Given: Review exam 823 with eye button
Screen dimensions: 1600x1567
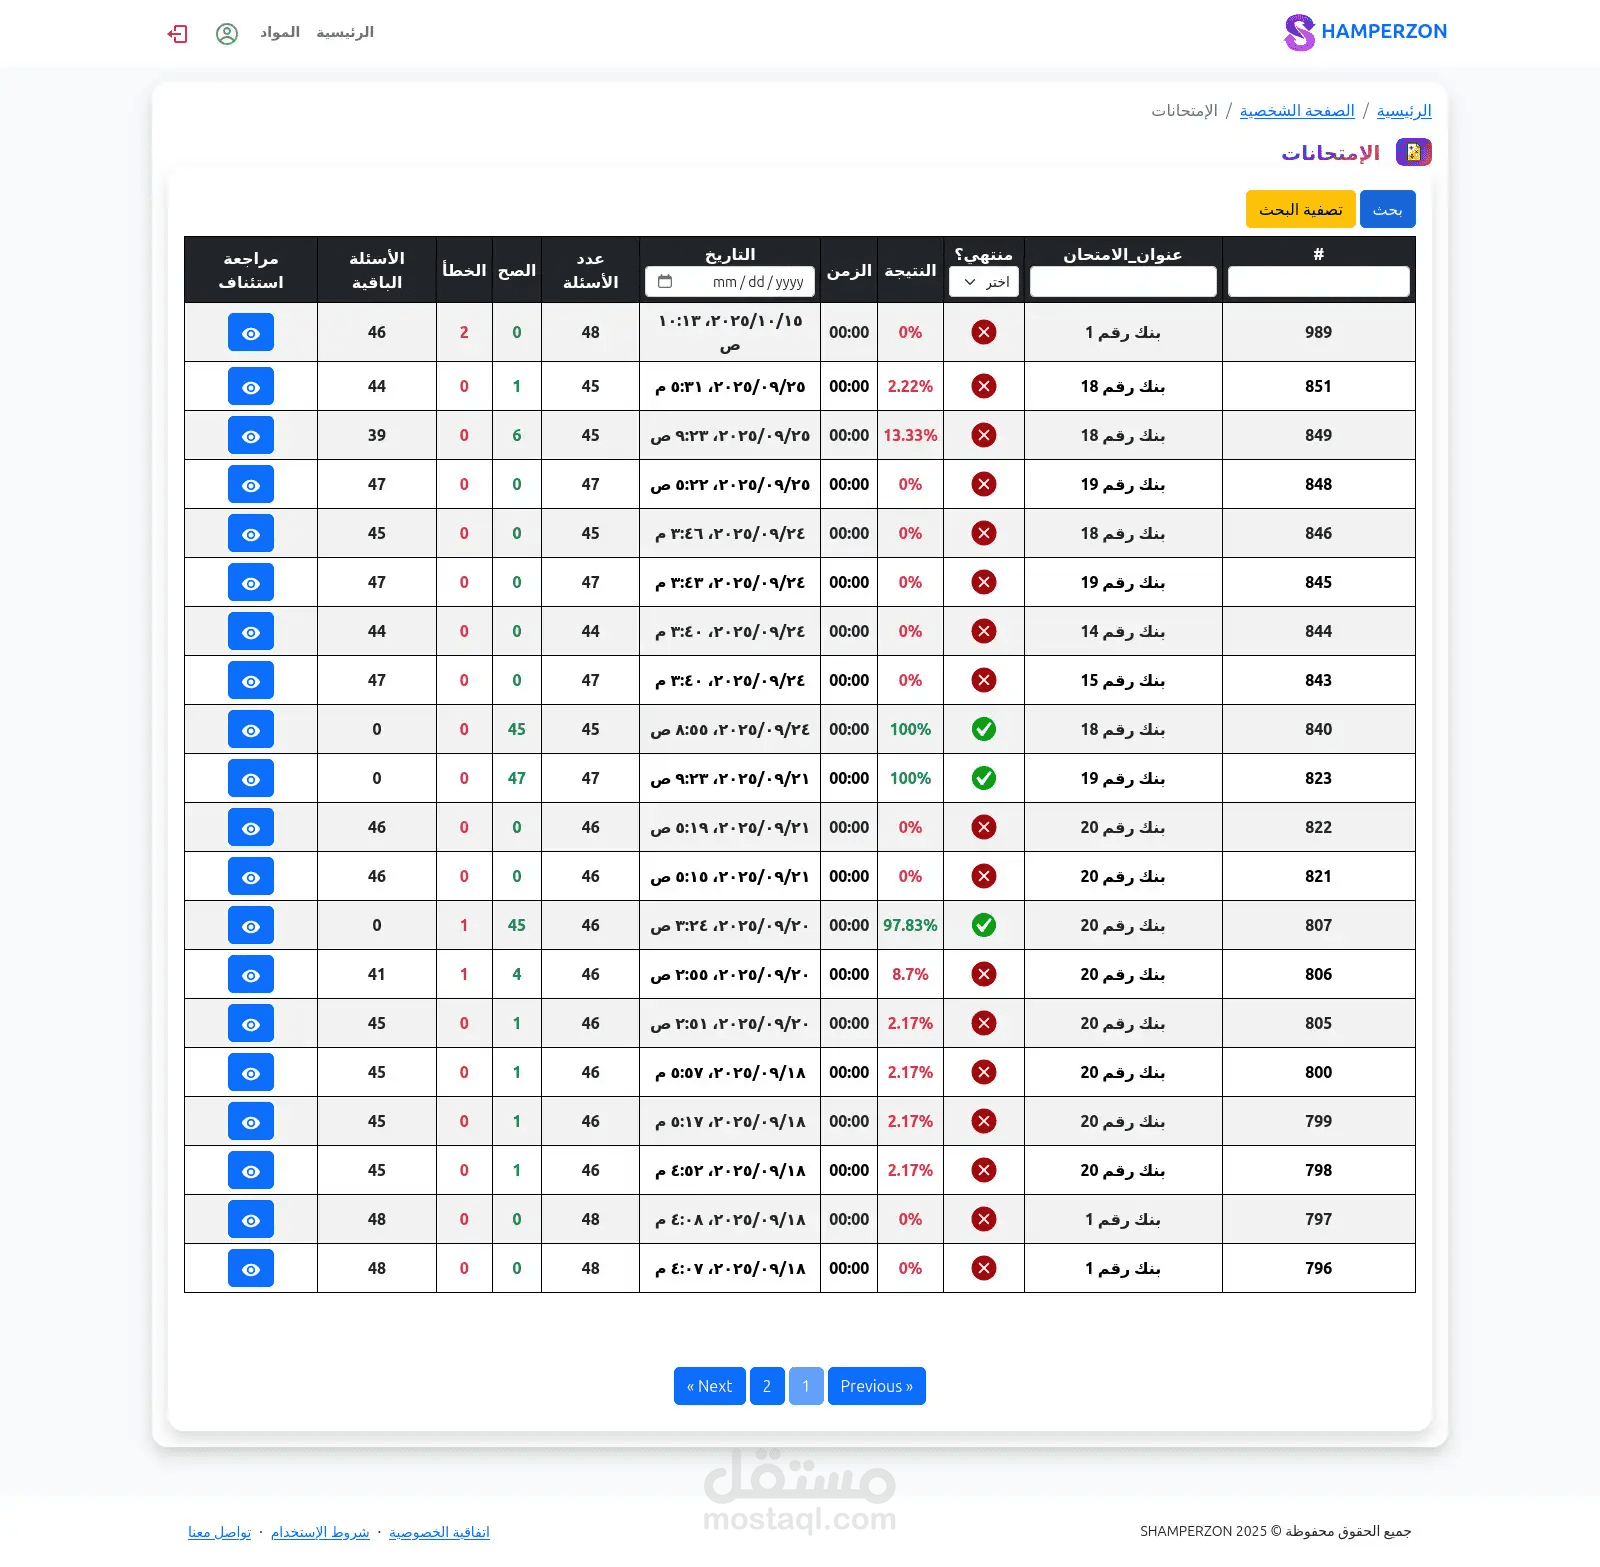Looking at the screenshot, I should tap(251, 779).
